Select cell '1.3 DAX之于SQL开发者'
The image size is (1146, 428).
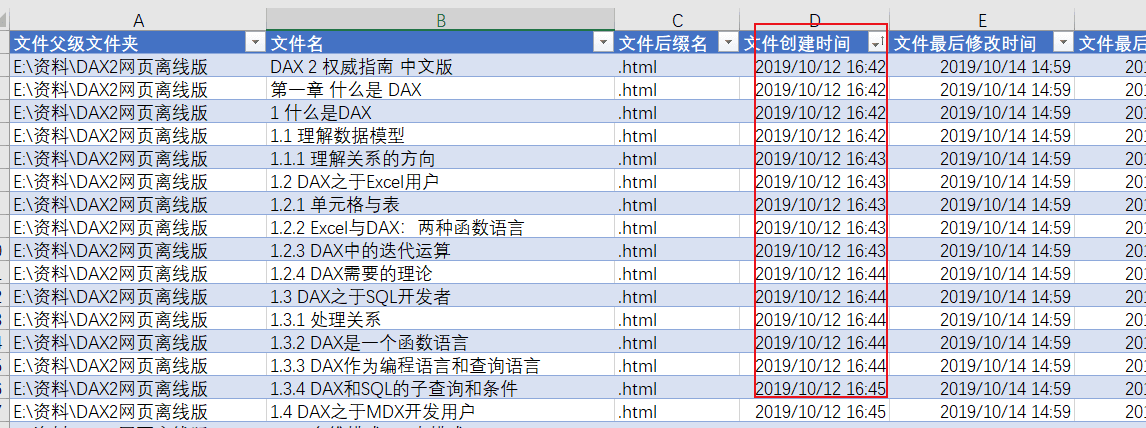pos(441,297)
